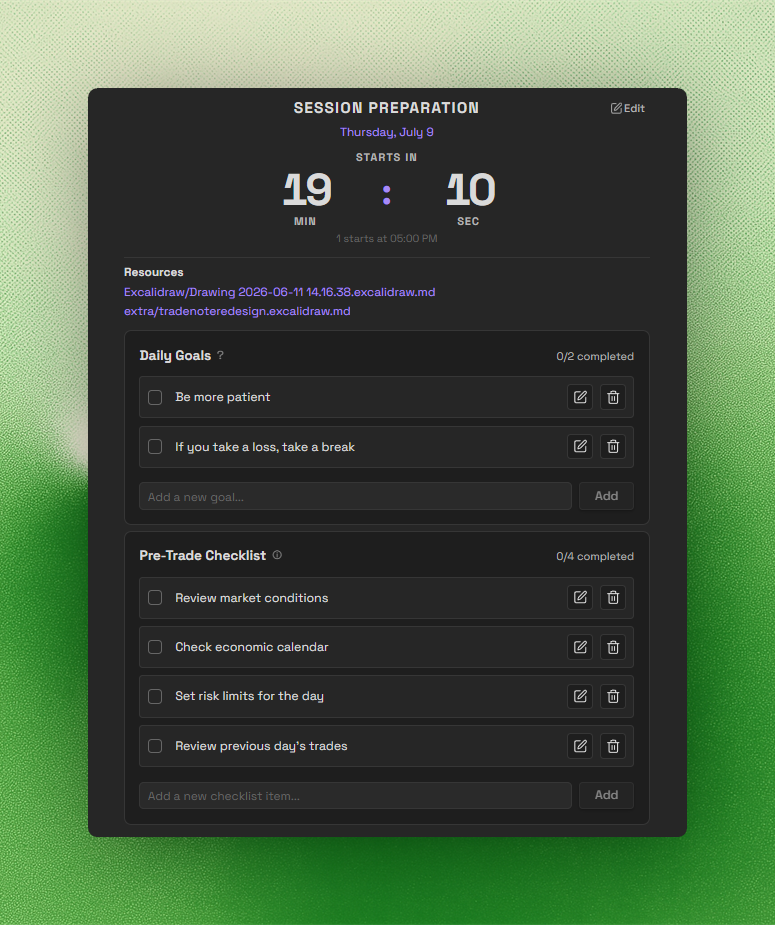Delete 'Check economic calendar' checklist item
Viewport: 775px width, 925px height.
pos(613,647)
